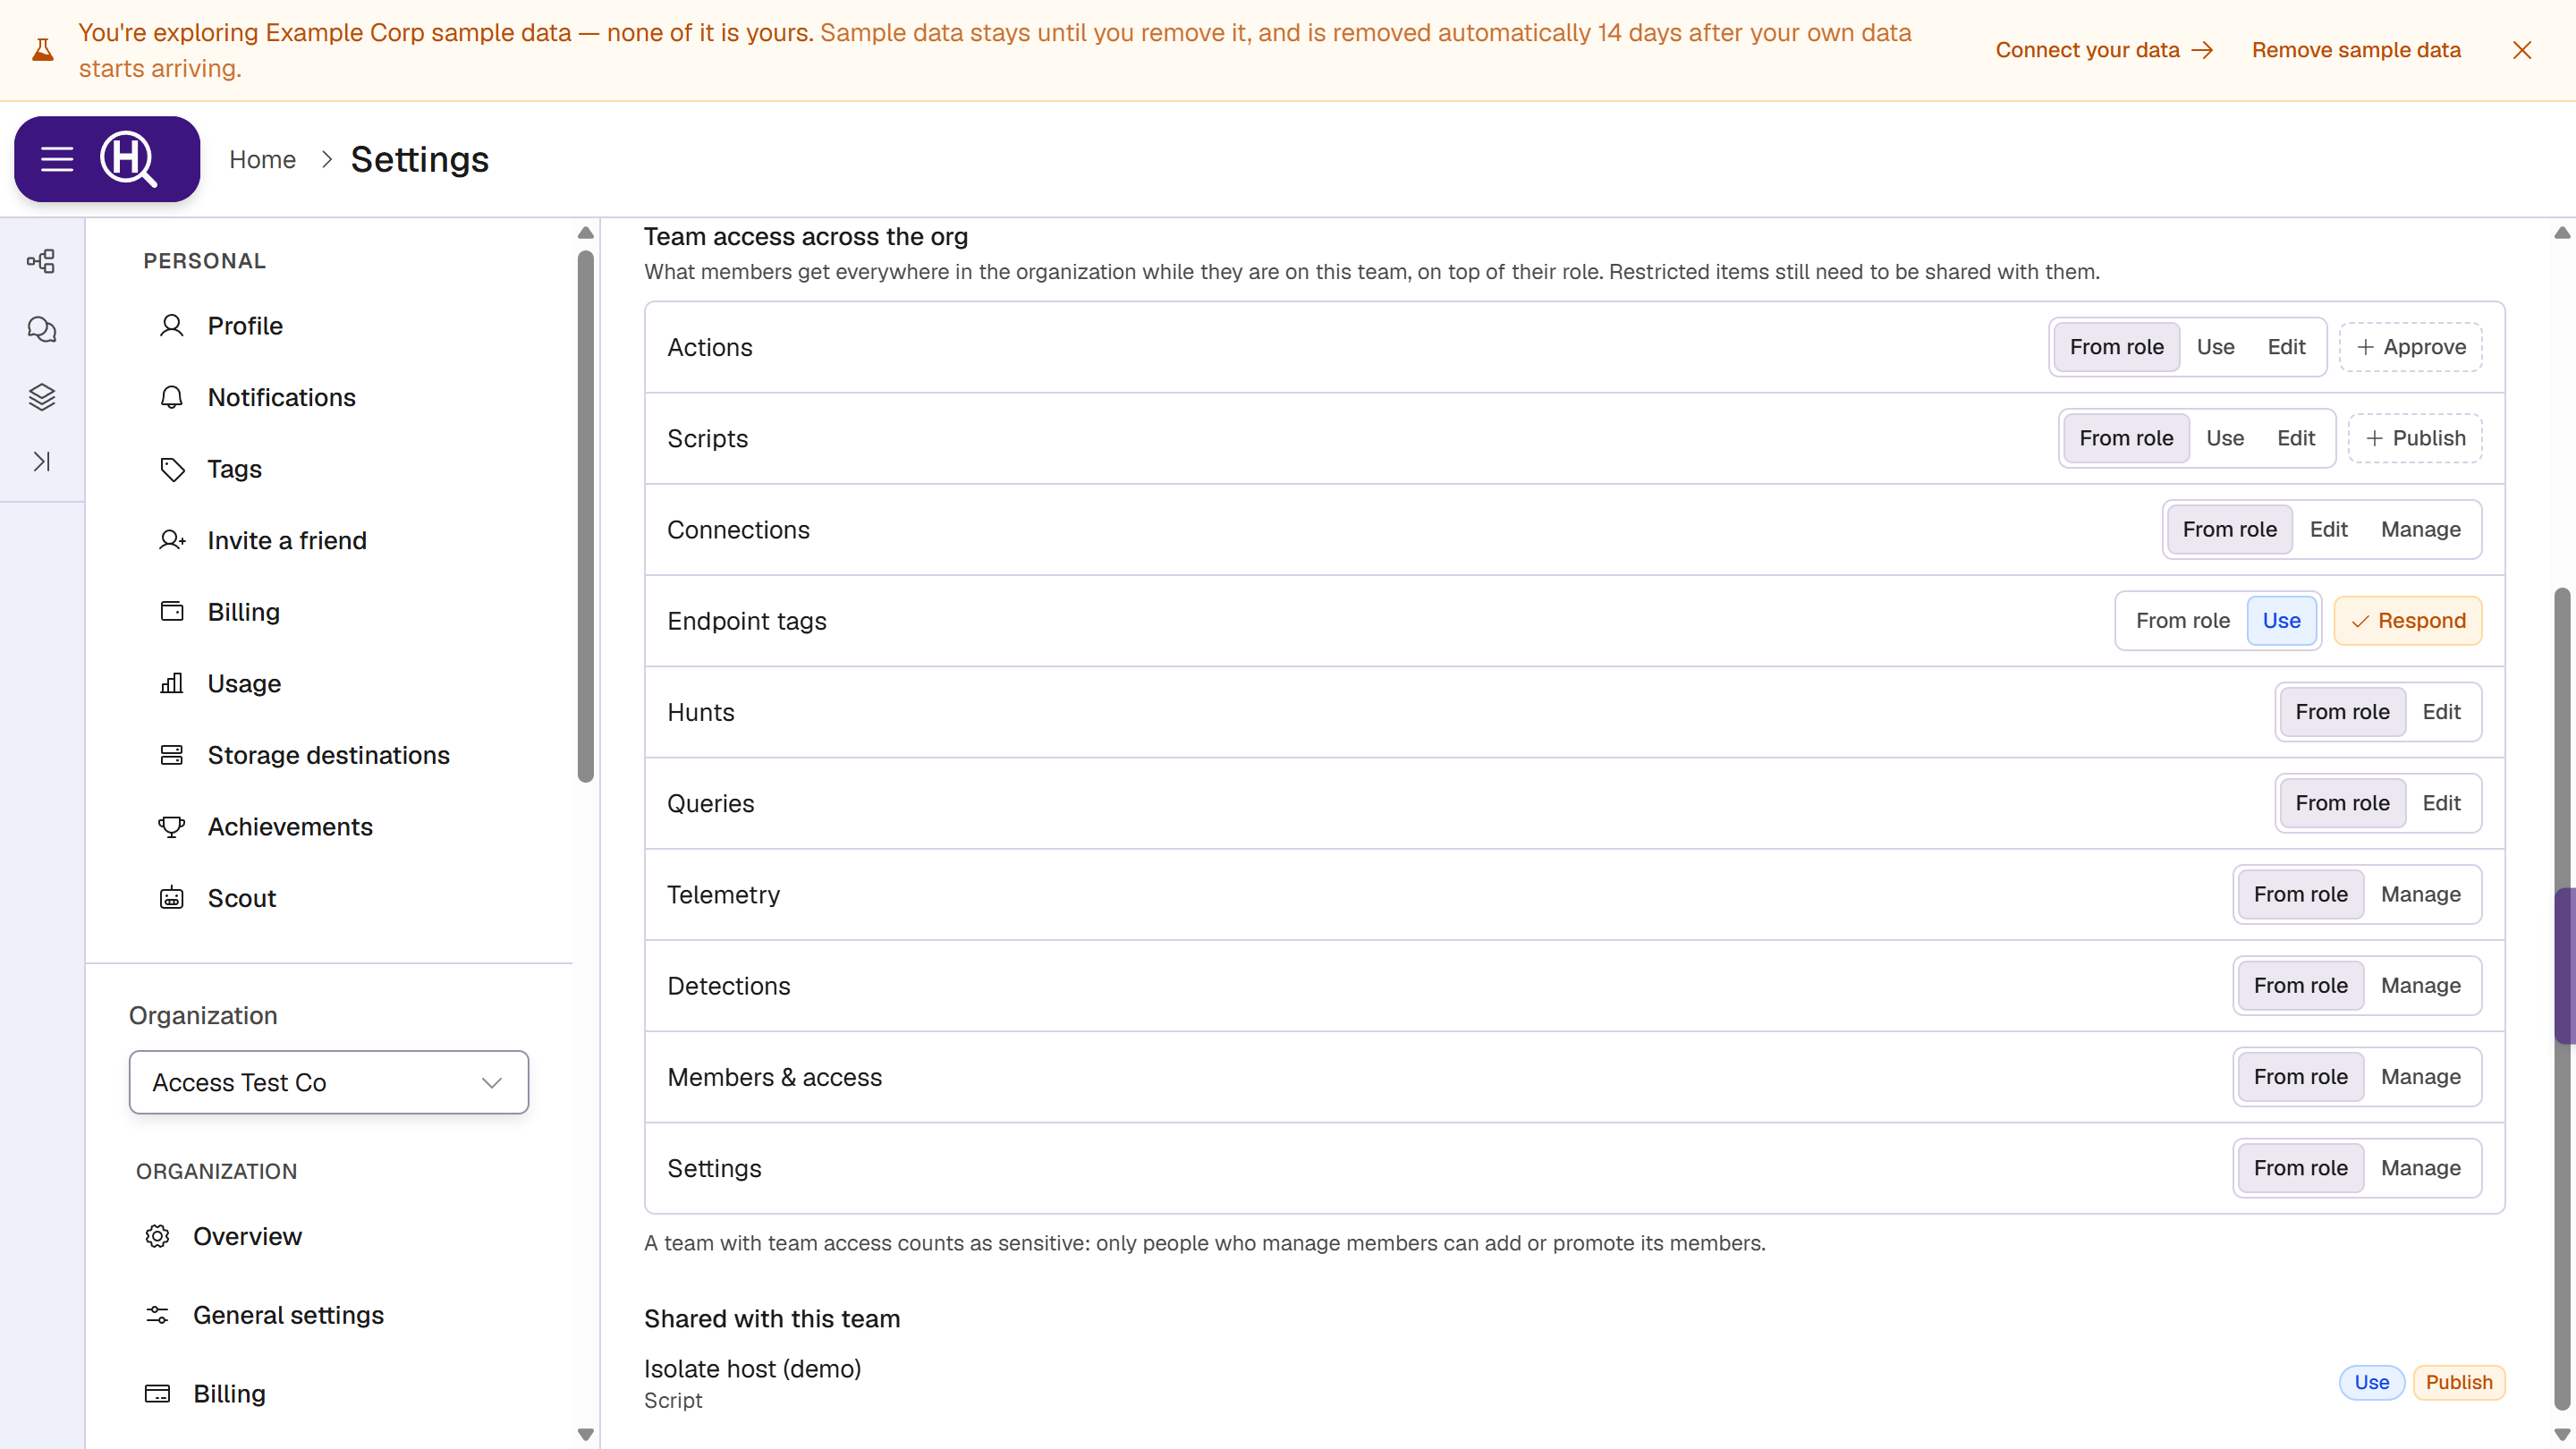Dismiss the sample data banner with the X
This screenshot has width=2576, height=1449.
[x=2522, y=50]
